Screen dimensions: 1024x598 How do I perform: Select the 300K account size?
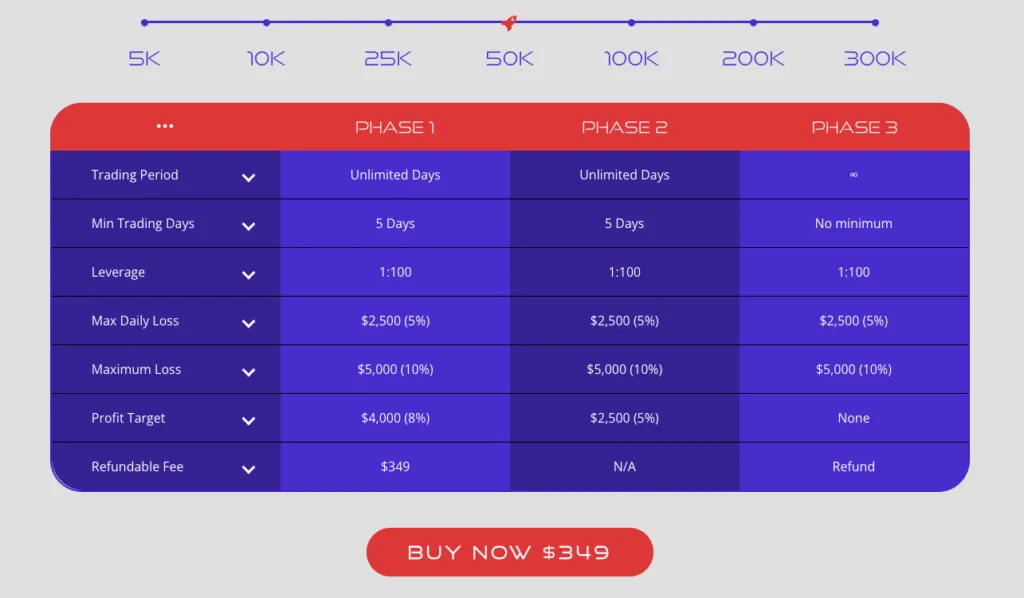(873, 59)
